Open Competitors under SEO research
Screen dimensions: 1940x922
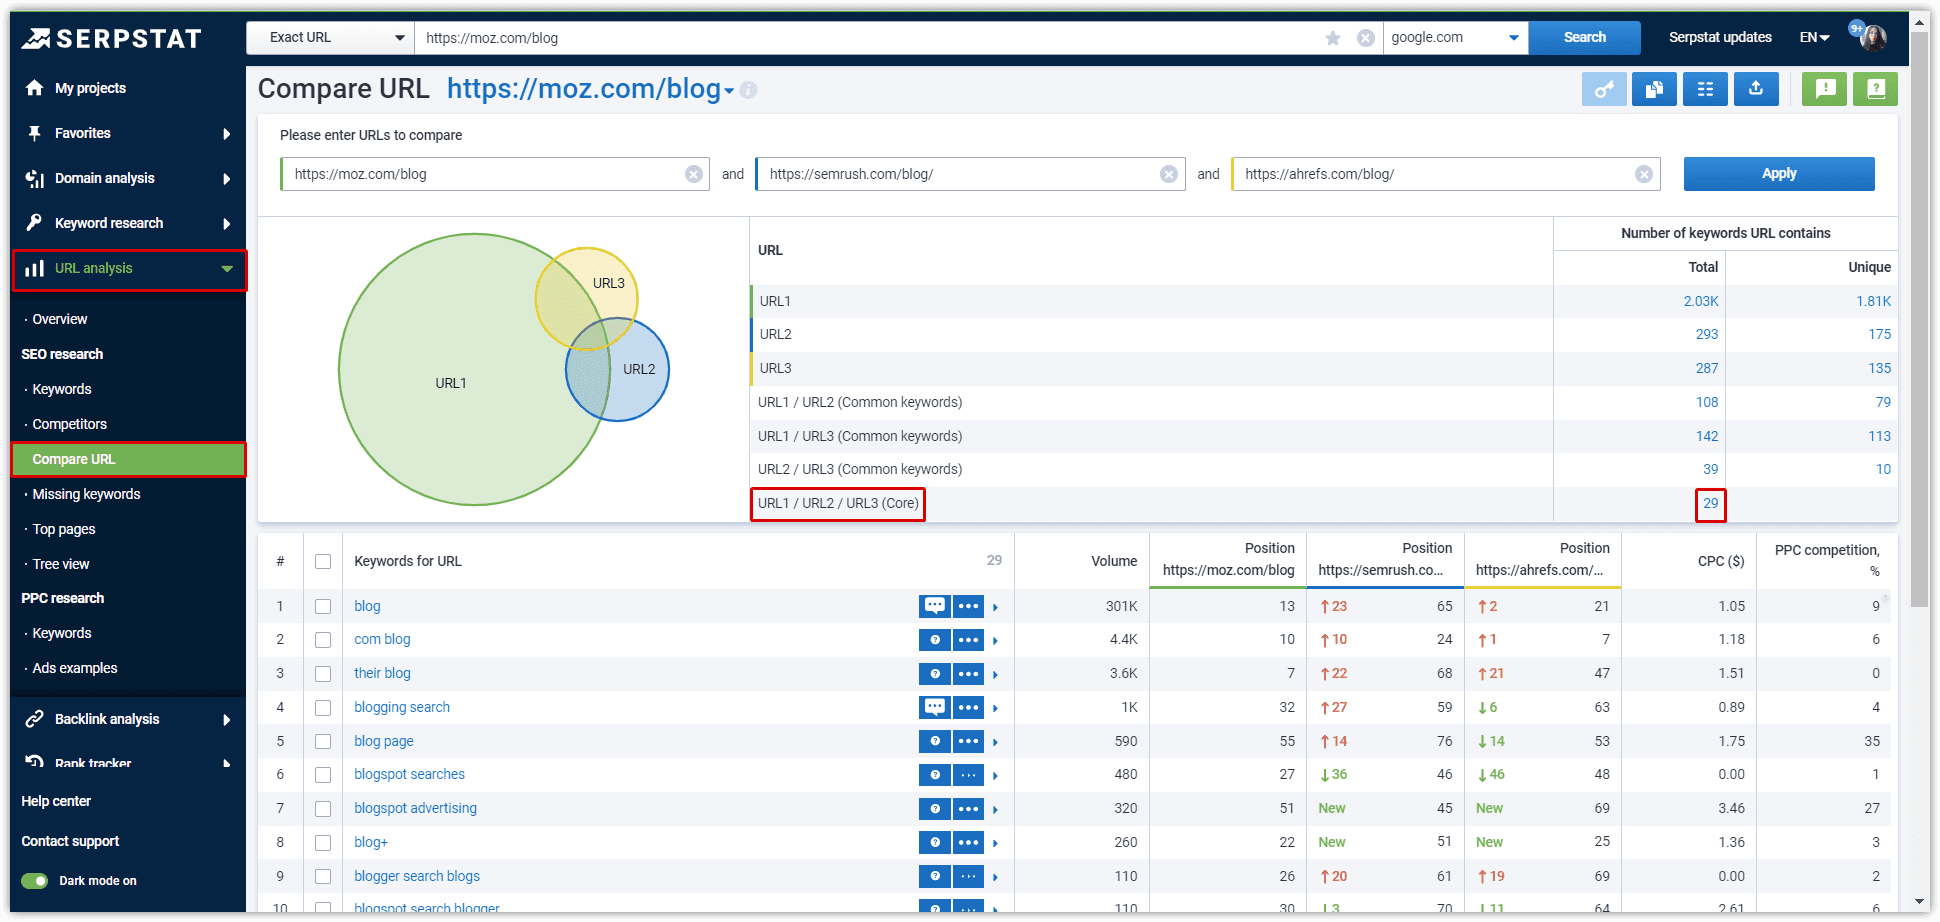pyautogui.click(x=70, y=424)
